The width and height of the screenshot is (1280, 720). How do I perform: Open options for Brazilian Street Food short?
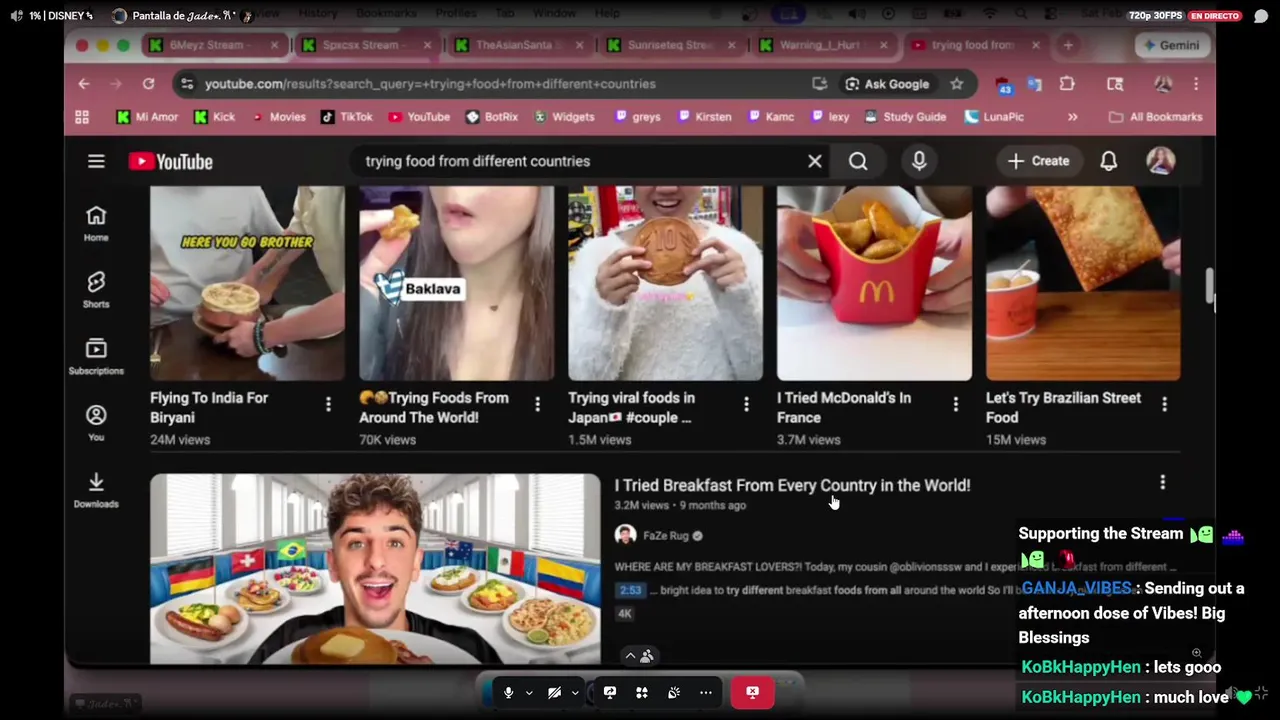coord(1164,404)
